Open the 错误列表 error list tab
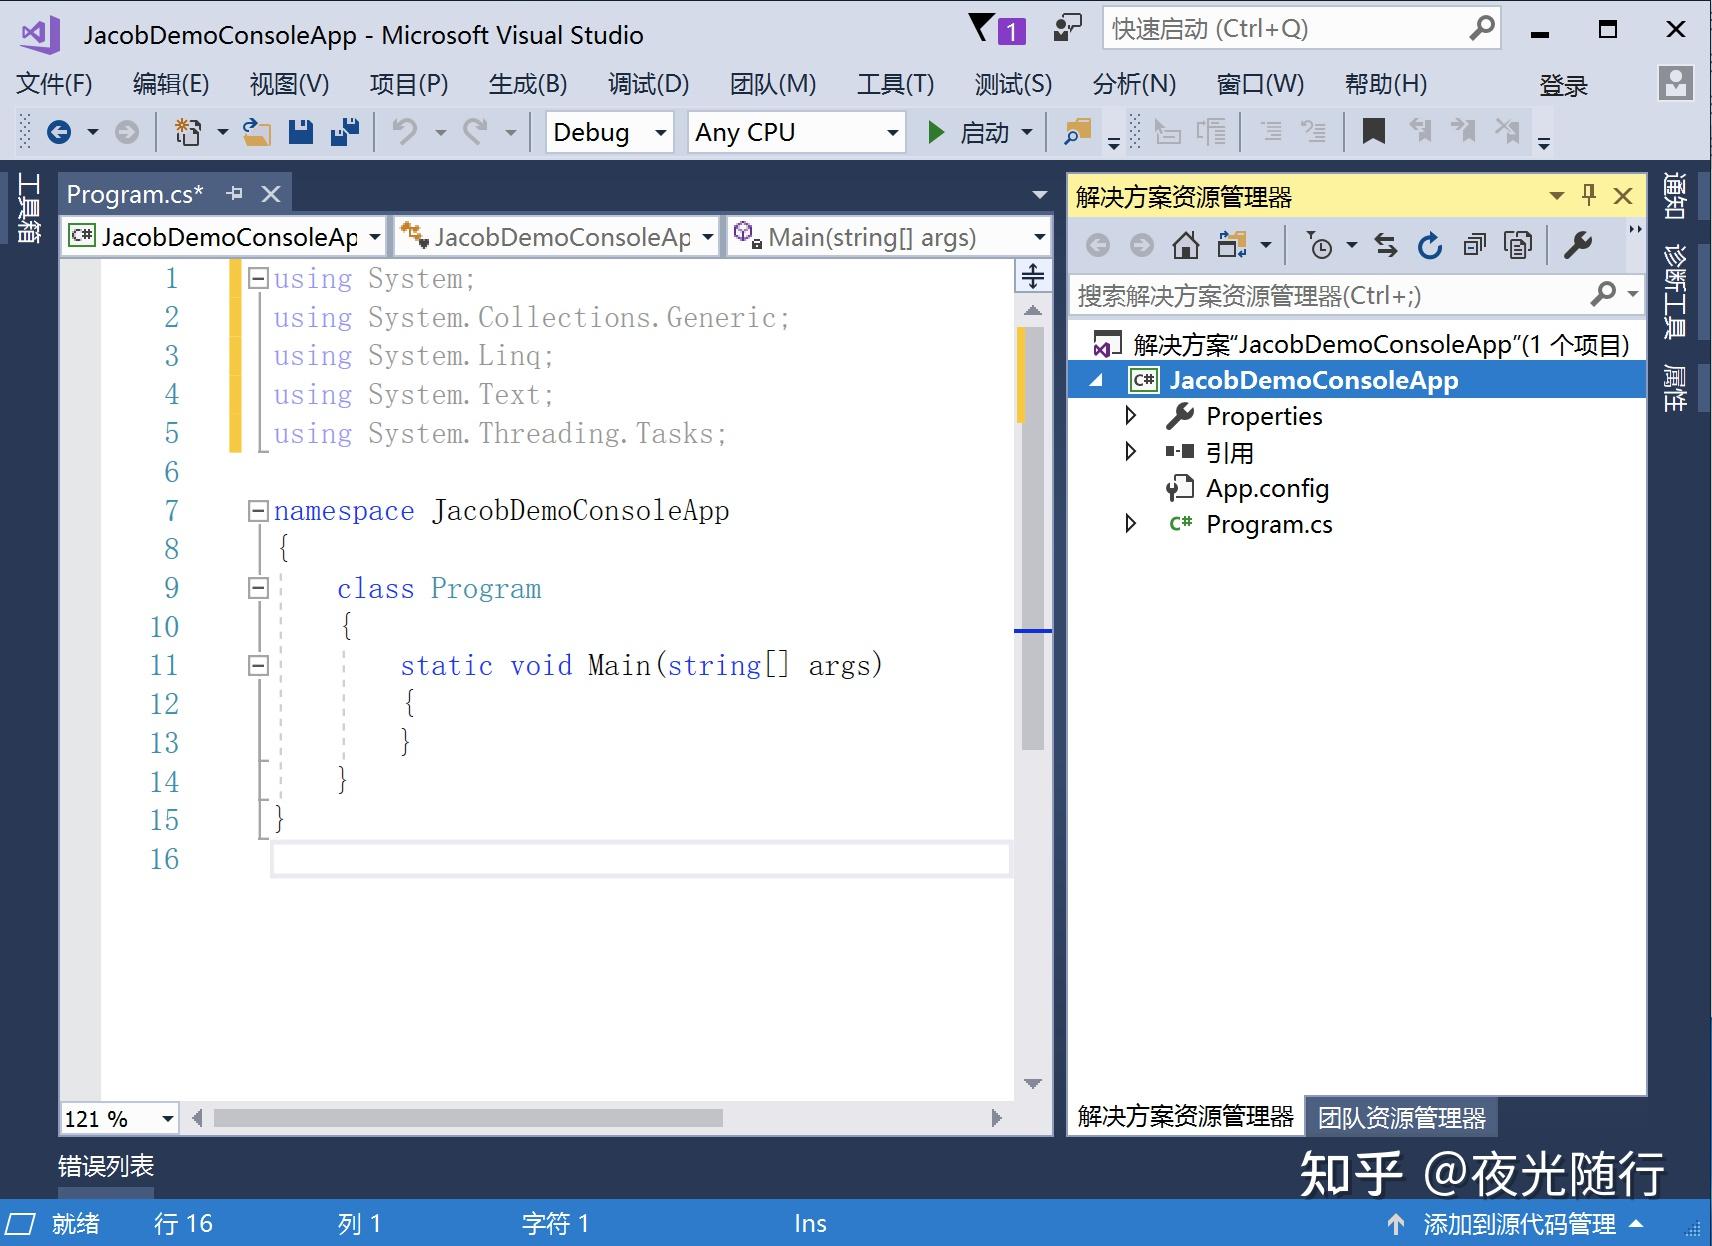The image size is (1712, 1246). pyautogui.click(x=106, y=1166)
